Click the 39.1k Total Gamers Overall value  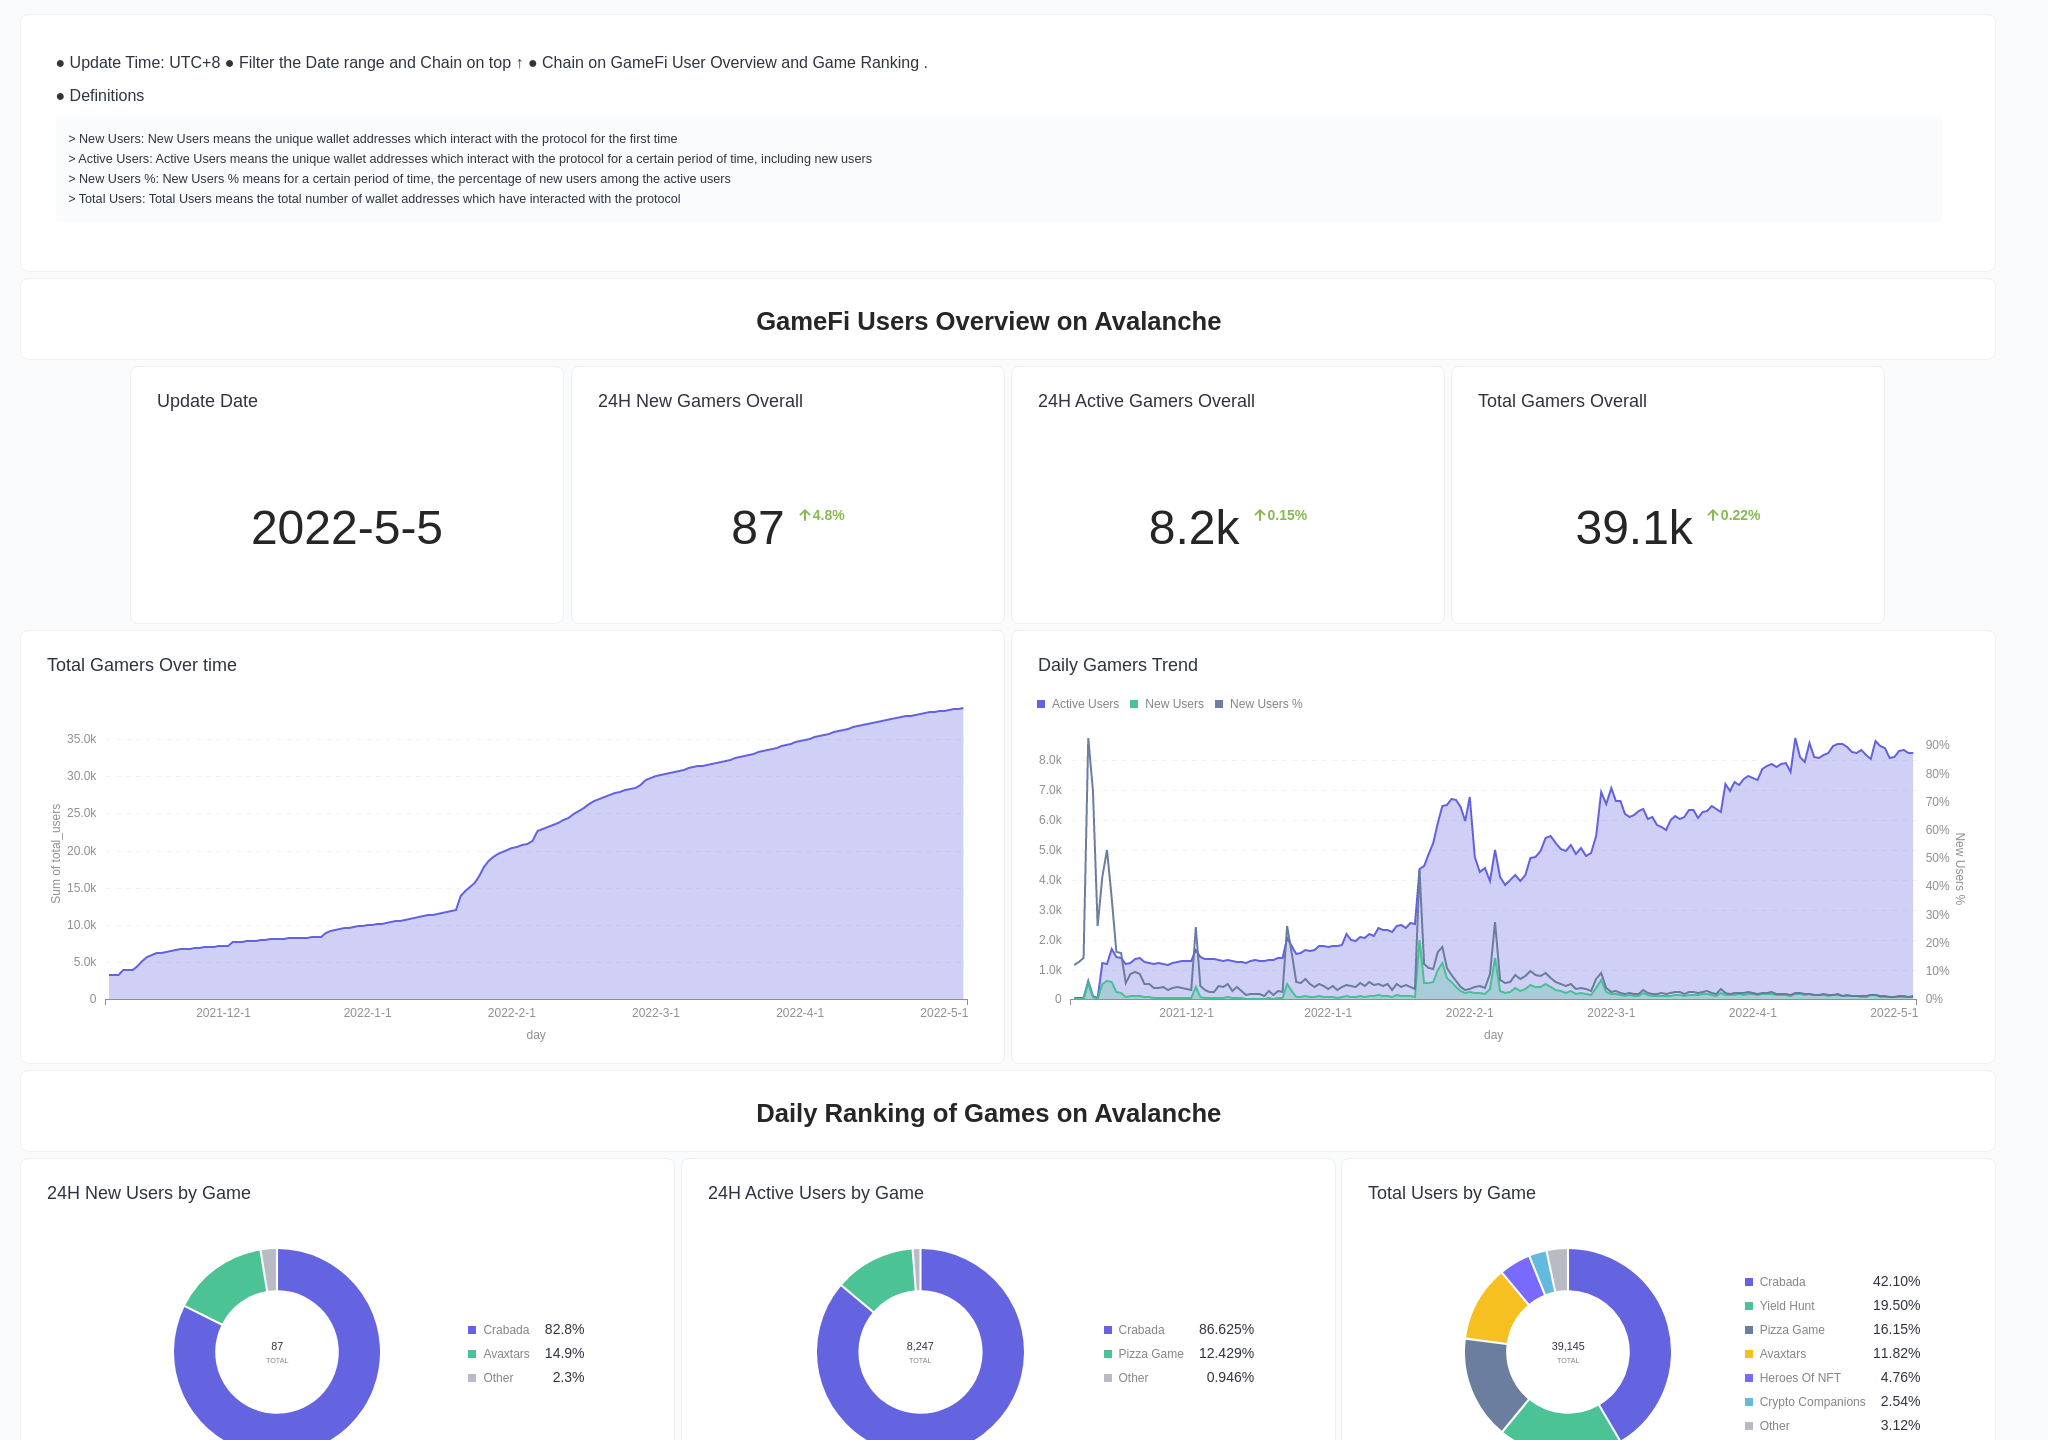[x=1633, y=528]
